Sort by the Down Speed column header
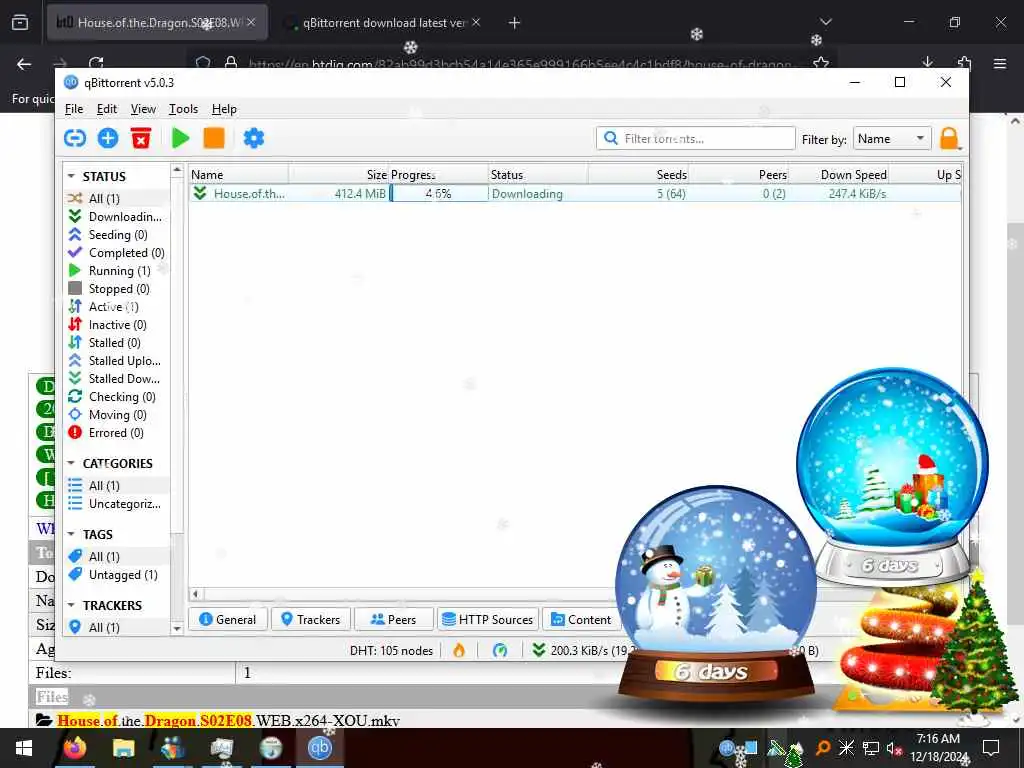The width and height of the screenshot is (1024, 768). pyautogui.click(x=839, y=174)
